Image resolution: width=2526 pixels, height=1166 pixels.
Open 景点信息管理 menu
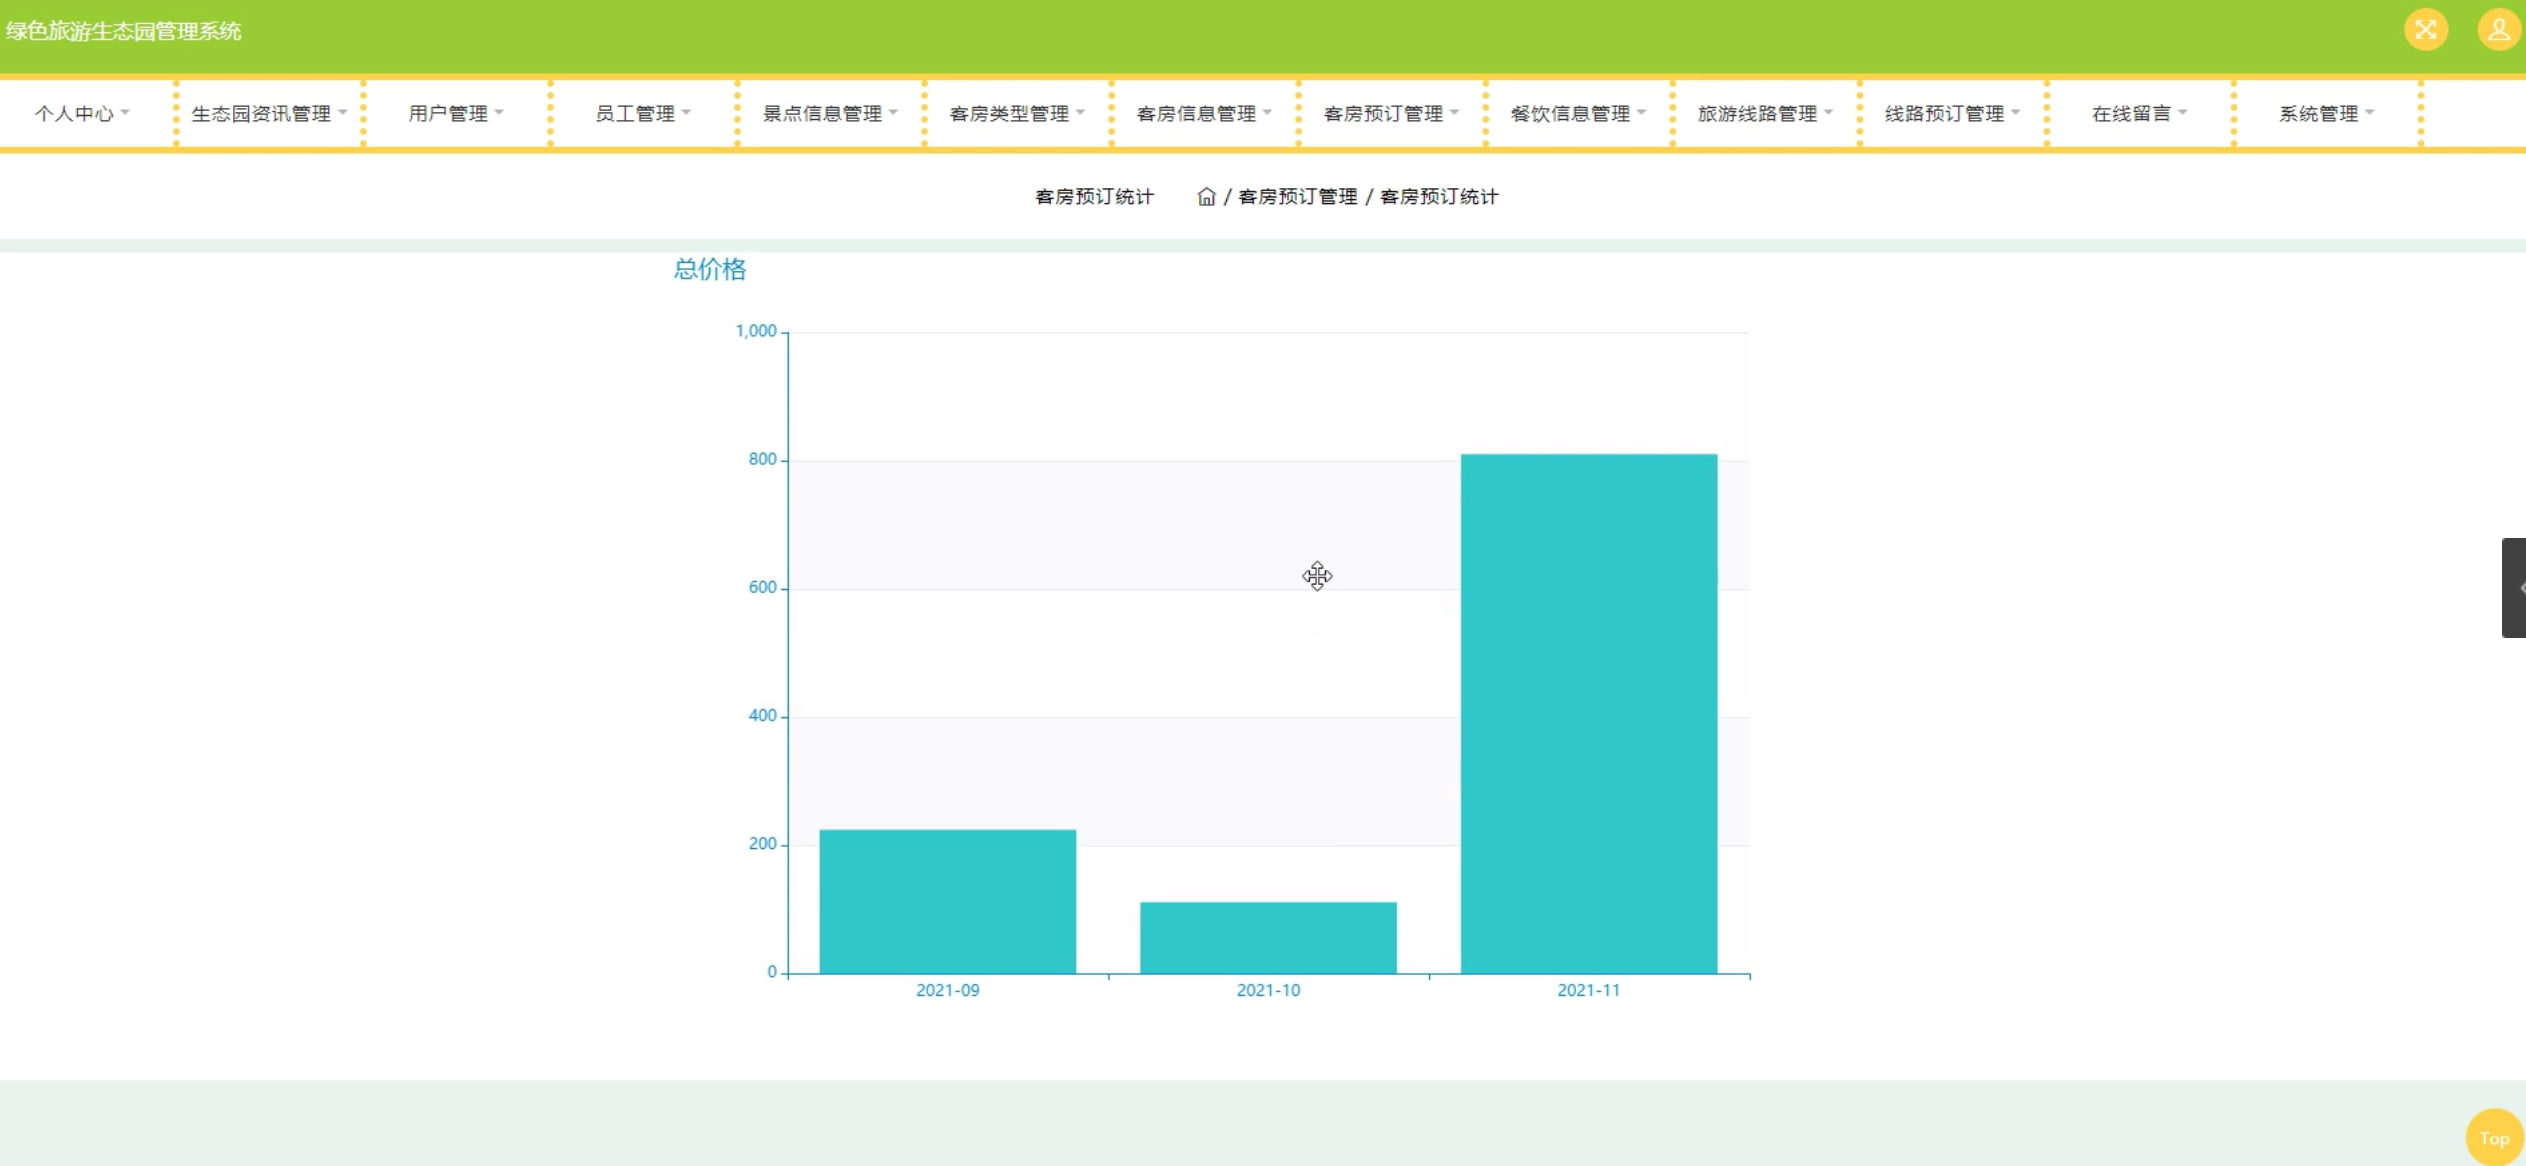click(x=829, y=114)
